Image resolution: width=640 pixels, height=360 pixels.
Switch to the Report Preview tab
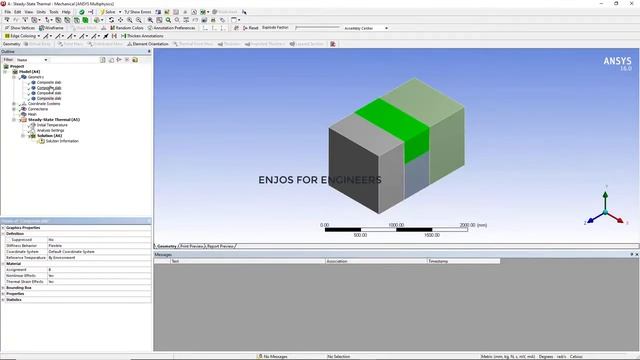click(x=220, y=246)
